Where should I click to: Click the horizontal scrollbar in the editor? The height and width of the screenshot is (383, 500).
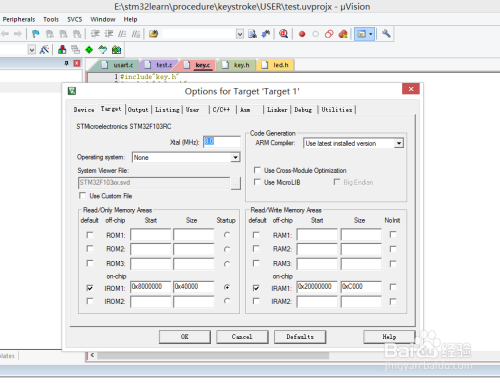tap(213, 355)
